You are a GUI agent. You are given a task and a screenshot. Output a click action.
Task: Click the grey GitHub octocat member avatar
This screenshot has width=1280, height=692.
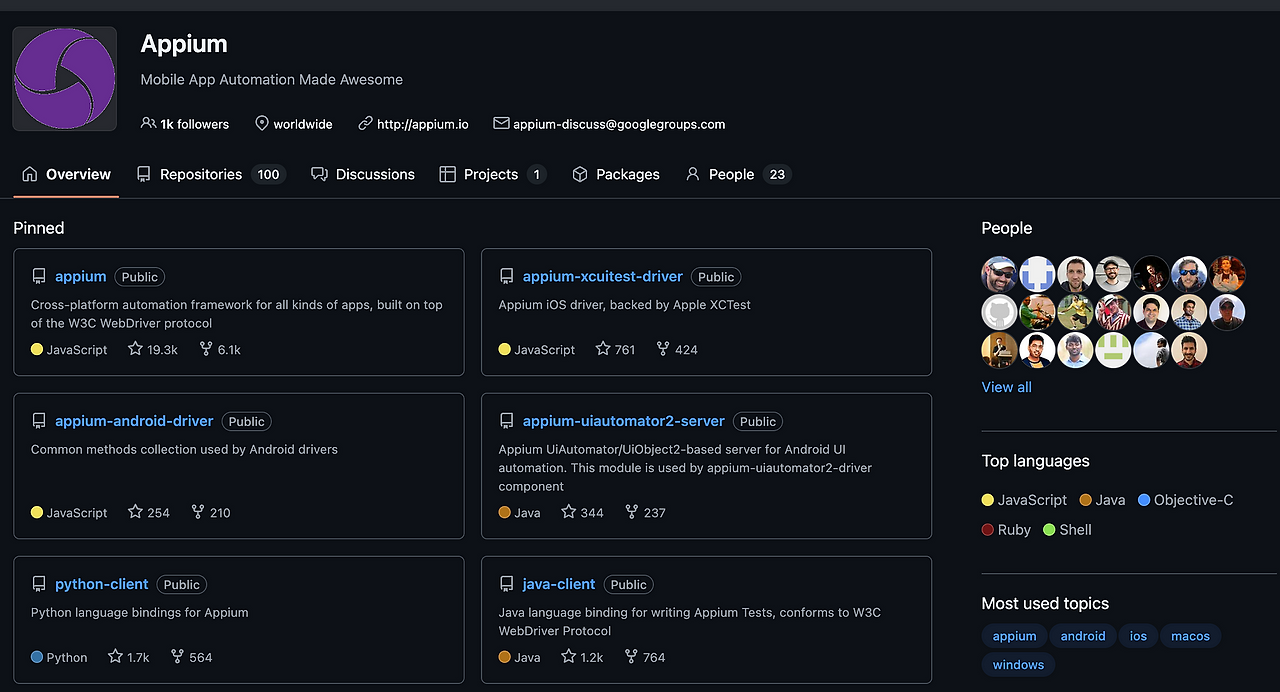click(999, 312)
